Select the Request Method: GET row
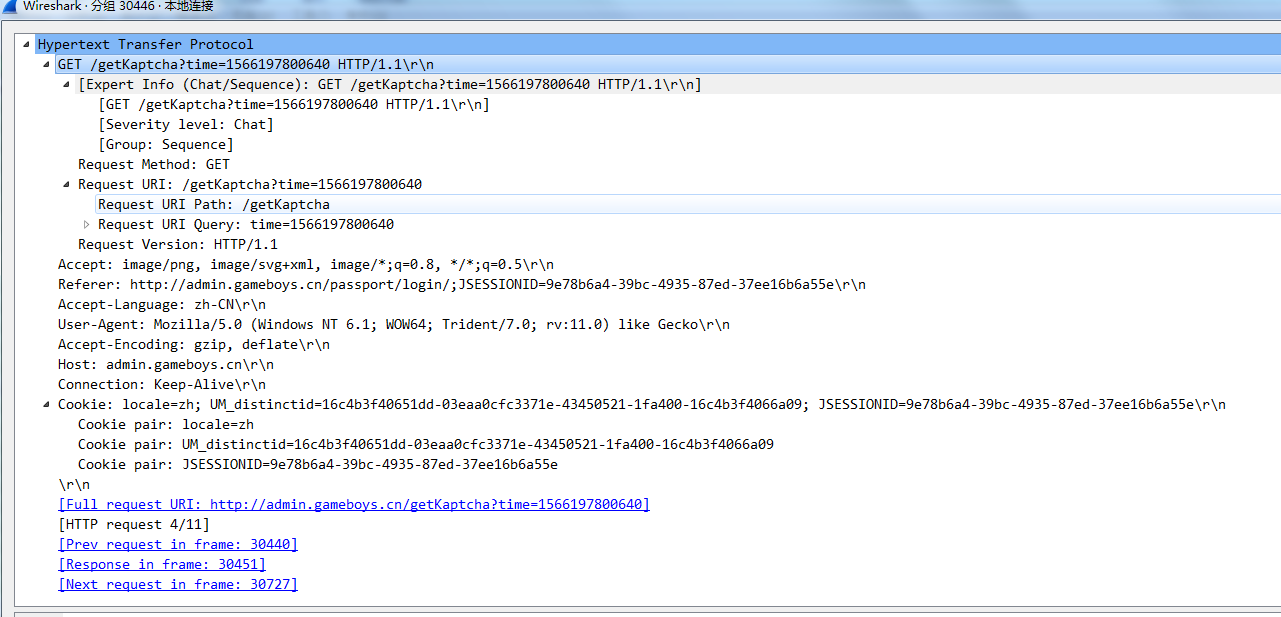The height and width of the screenshot is (617, 1281). [x=154, y=165]
